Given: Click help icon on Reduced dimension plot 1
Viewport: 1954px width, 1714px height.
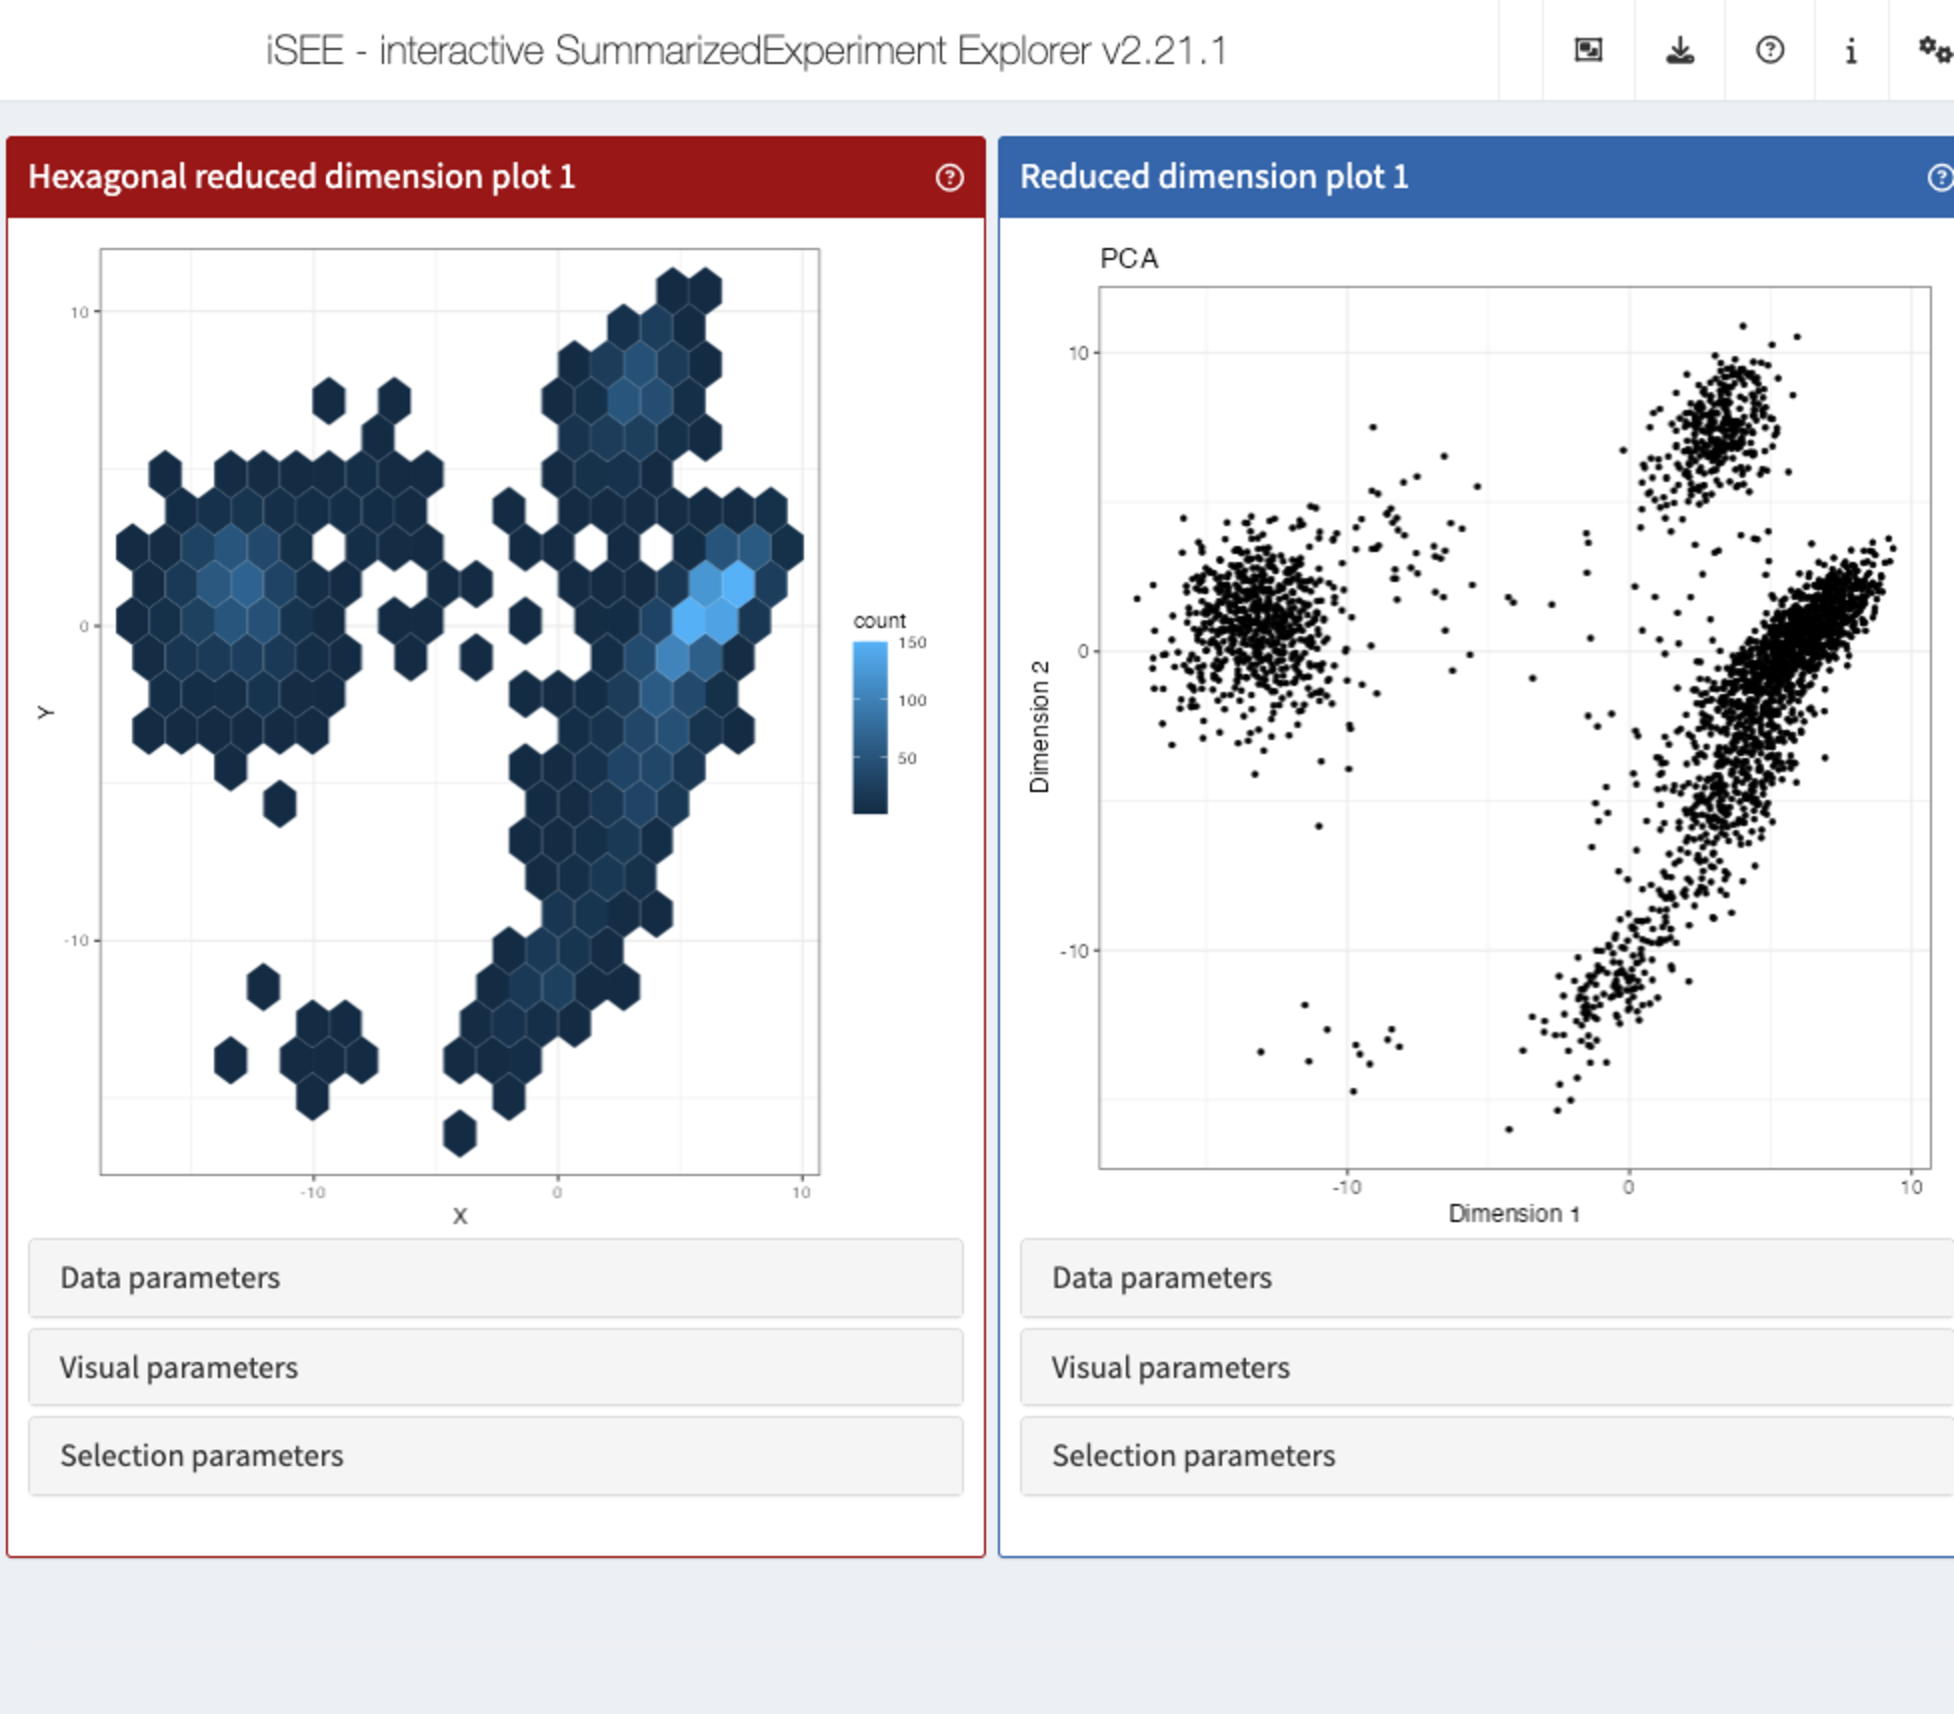Looking at the screenshot, I should tap(1940, 178).
